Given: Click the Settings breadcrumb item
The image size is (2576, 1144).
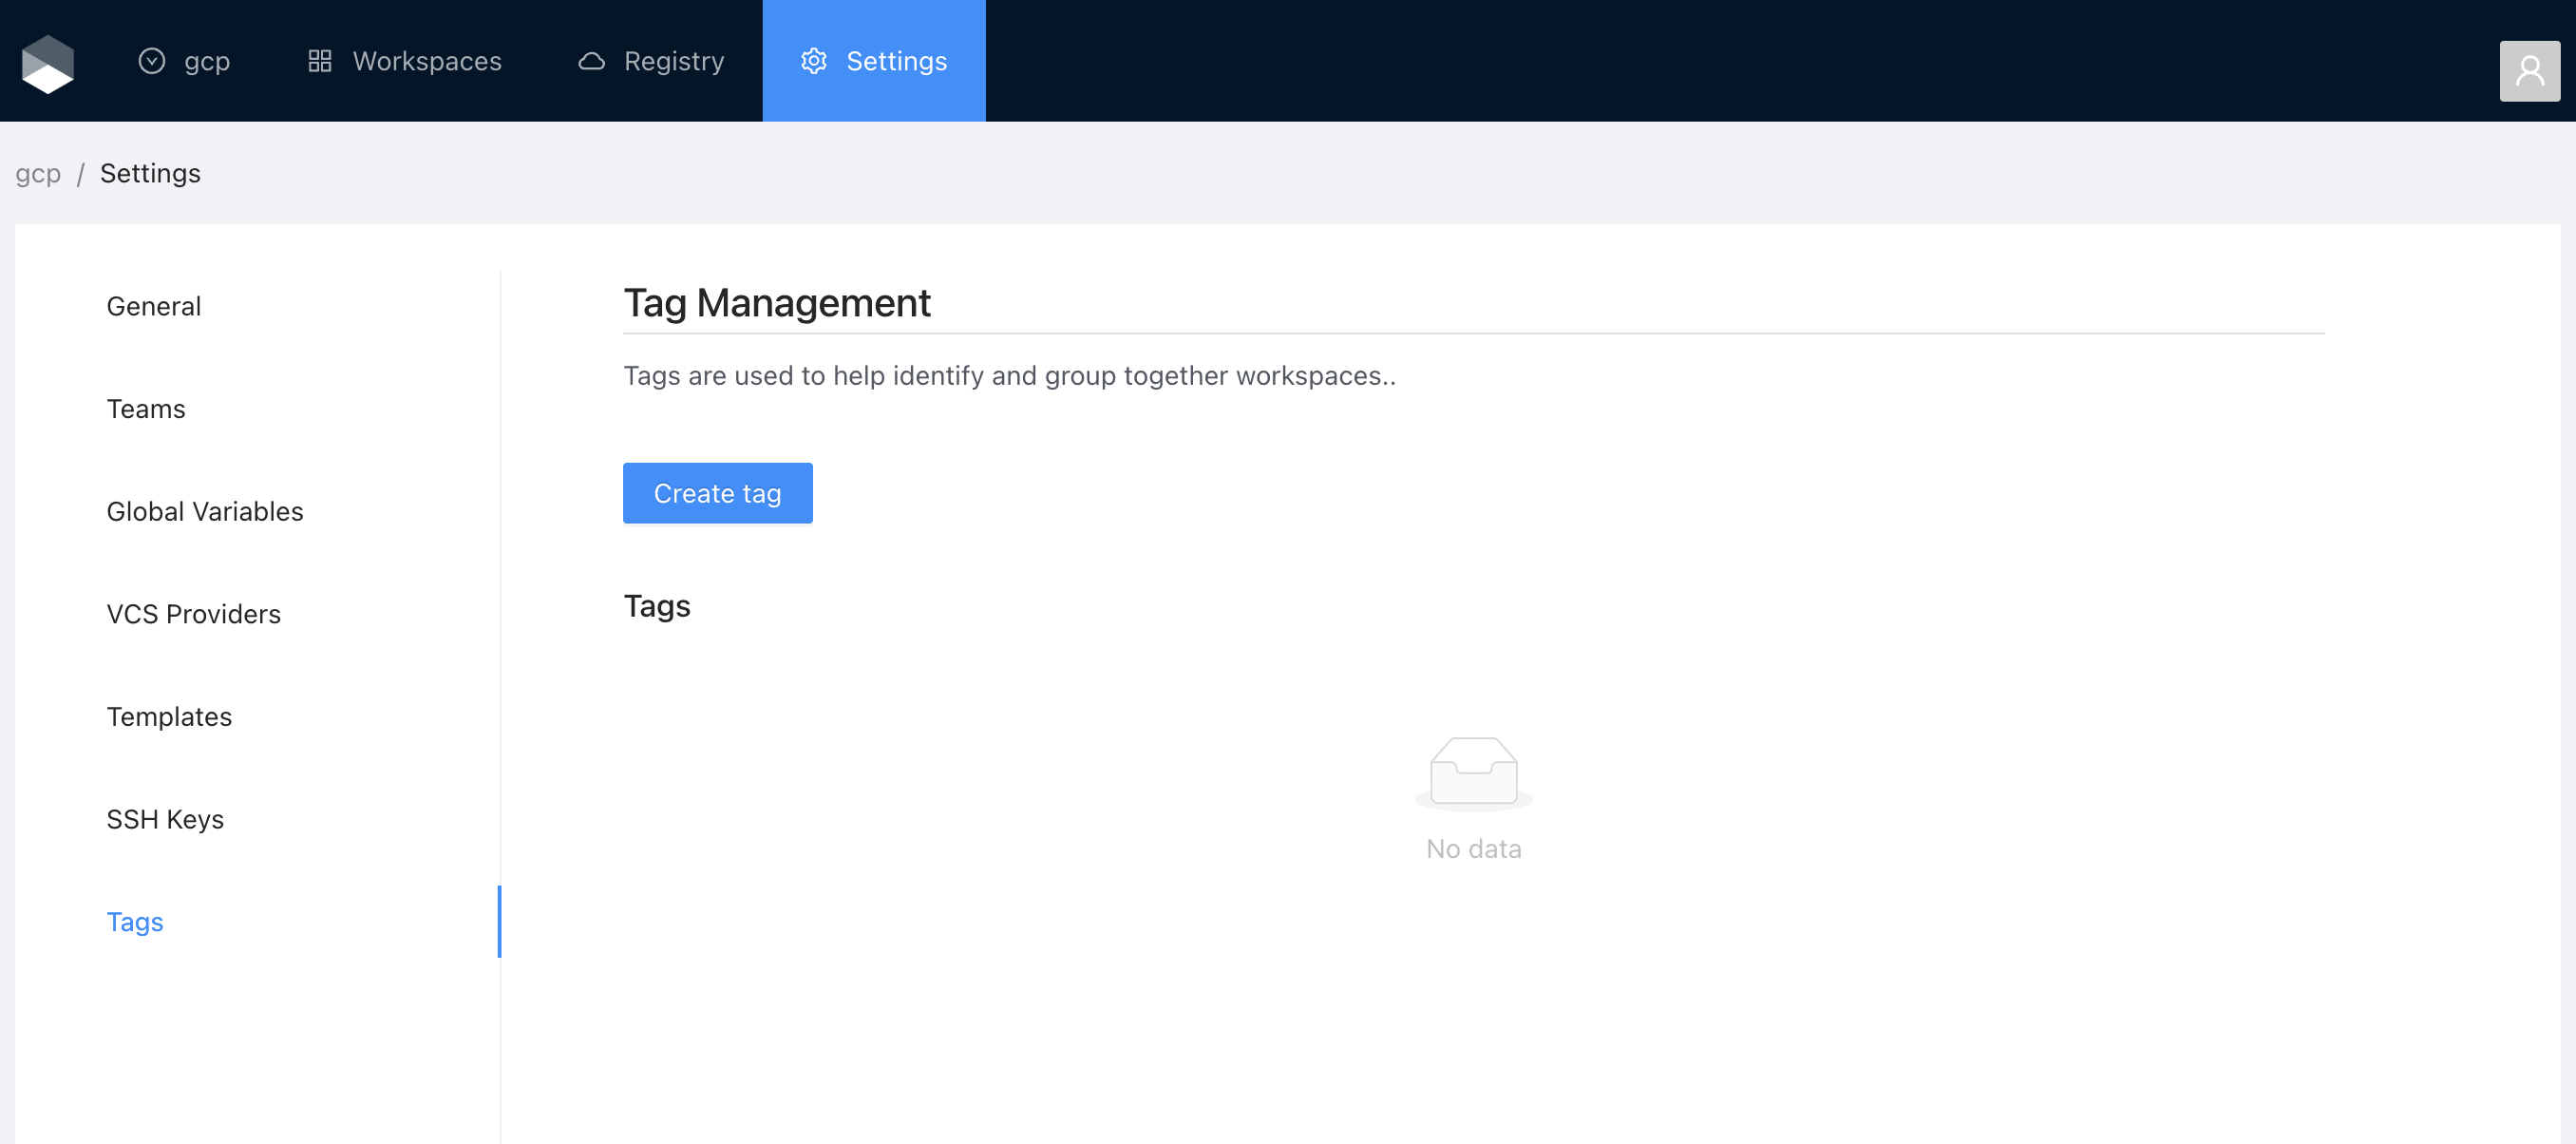Looking at the screenshot, I should pos(150,173).
